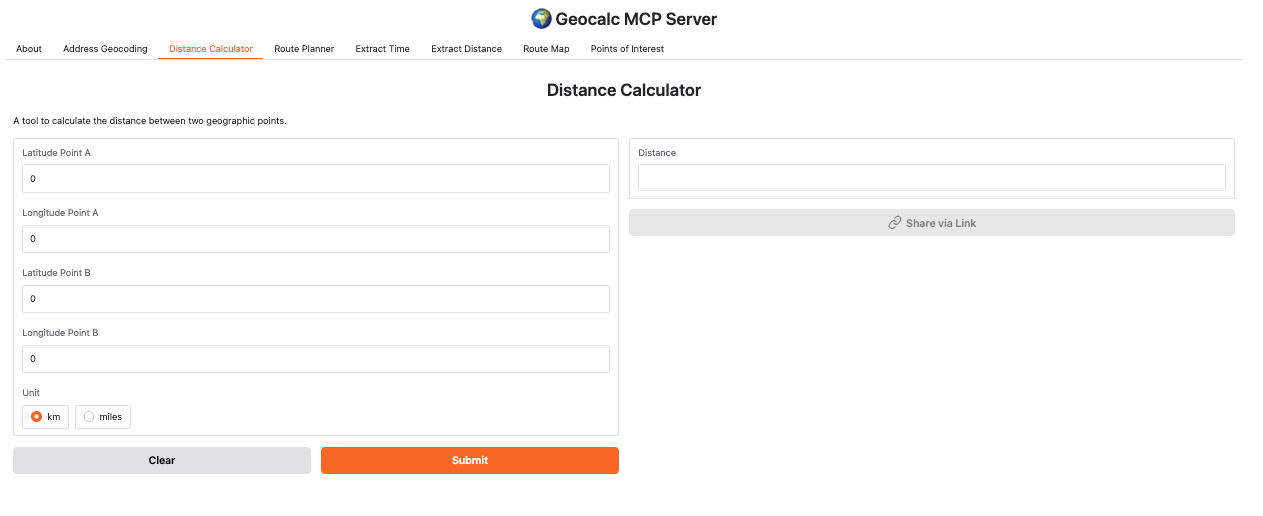Screen dimensions: 1263x516
Task: Select the km unit radio button
Action: pyautogui.click(x=37, y=417)
